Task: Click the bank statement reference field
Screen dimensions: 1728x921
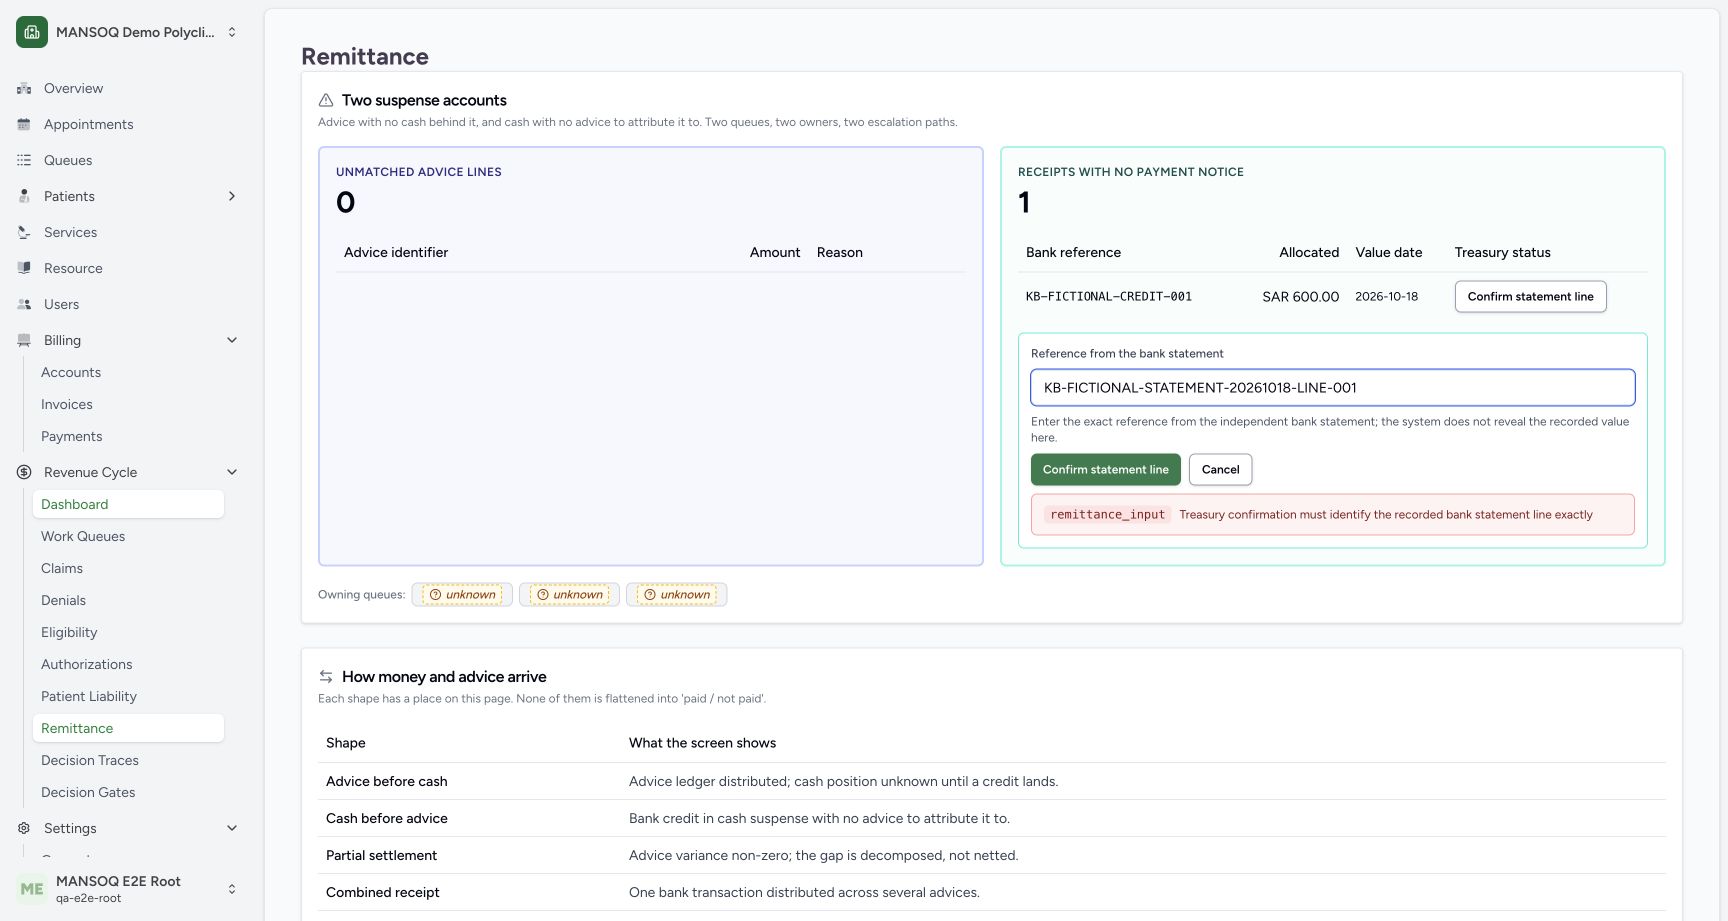Action: [x=1332, y=388]
